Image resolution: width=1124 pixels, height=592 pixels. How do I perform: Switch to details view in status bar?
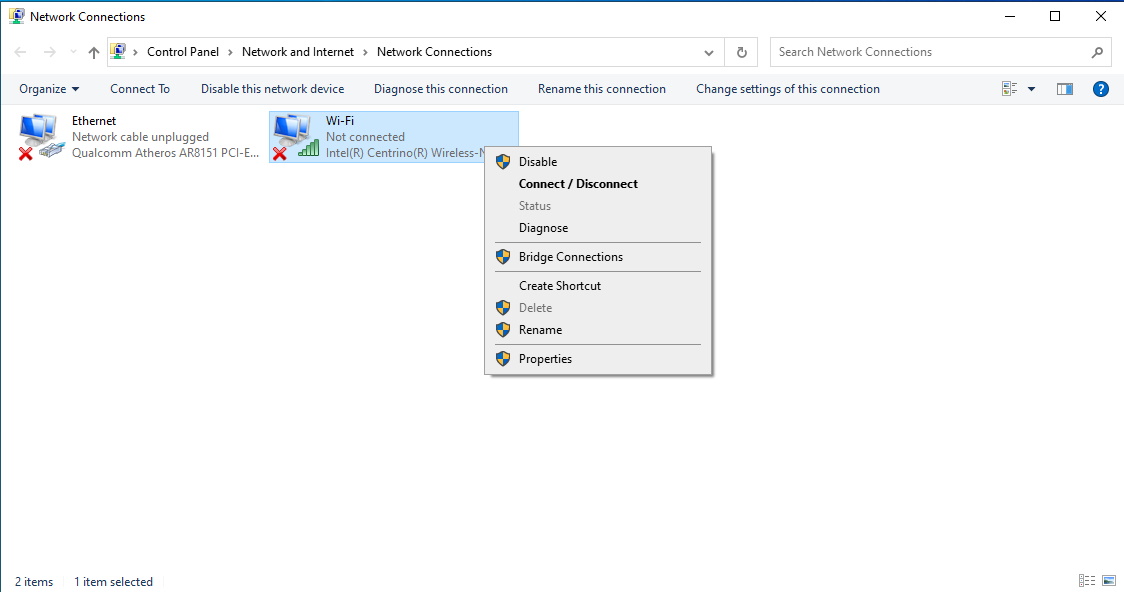point(1087,580)
